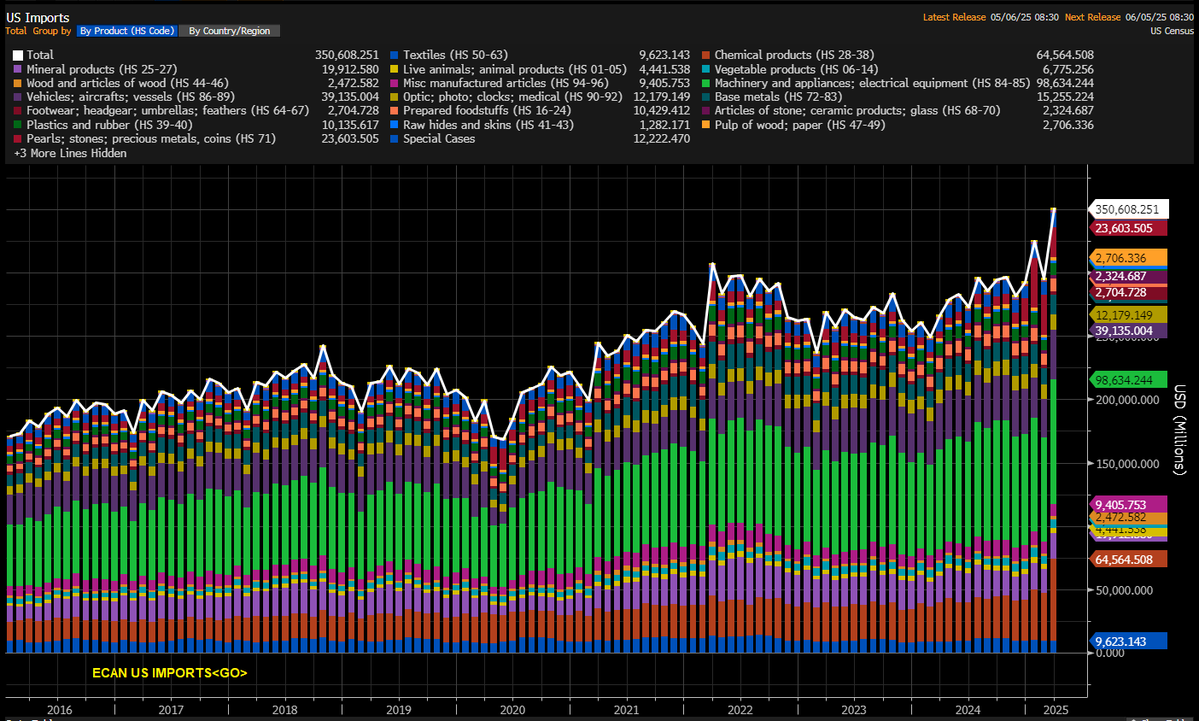Click the Chemical products (HS 28-38) color swatch
The width and height of the screenshot is (1199, 721).
pyautogui.click(x=705, y=55)
